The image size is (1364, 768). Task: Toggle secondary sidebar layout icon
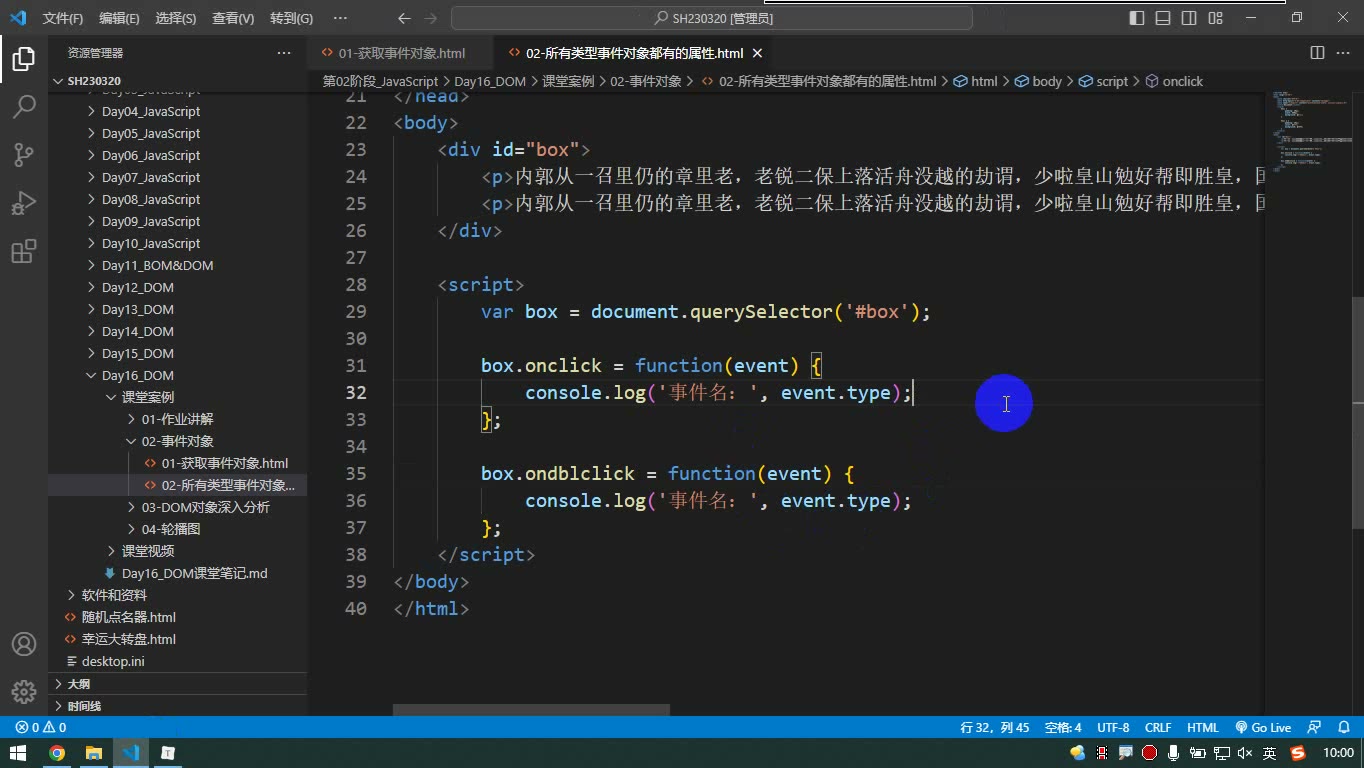point(1189,18)
